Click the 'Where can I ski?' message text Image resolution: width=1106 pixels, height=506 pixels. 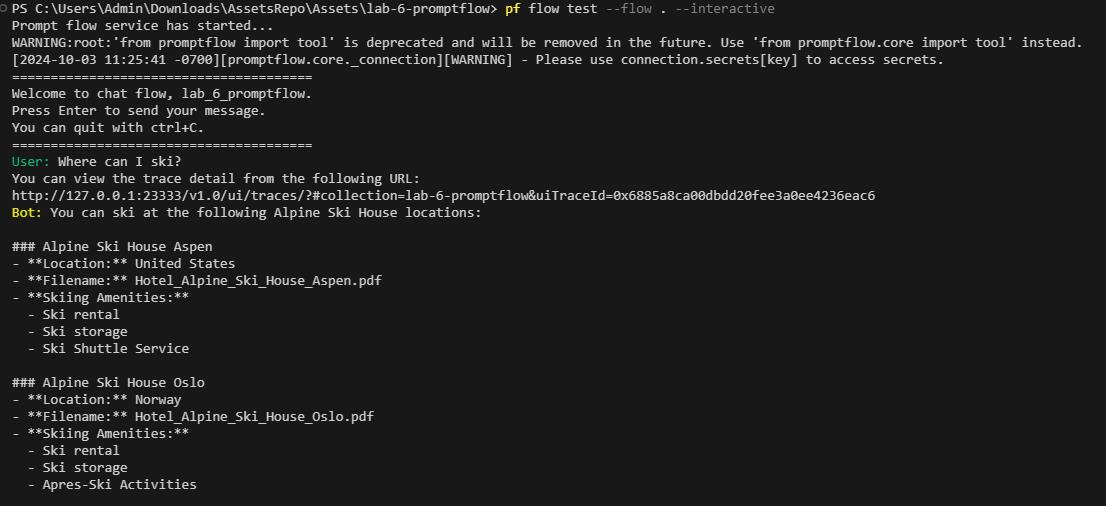coord(120,162)
